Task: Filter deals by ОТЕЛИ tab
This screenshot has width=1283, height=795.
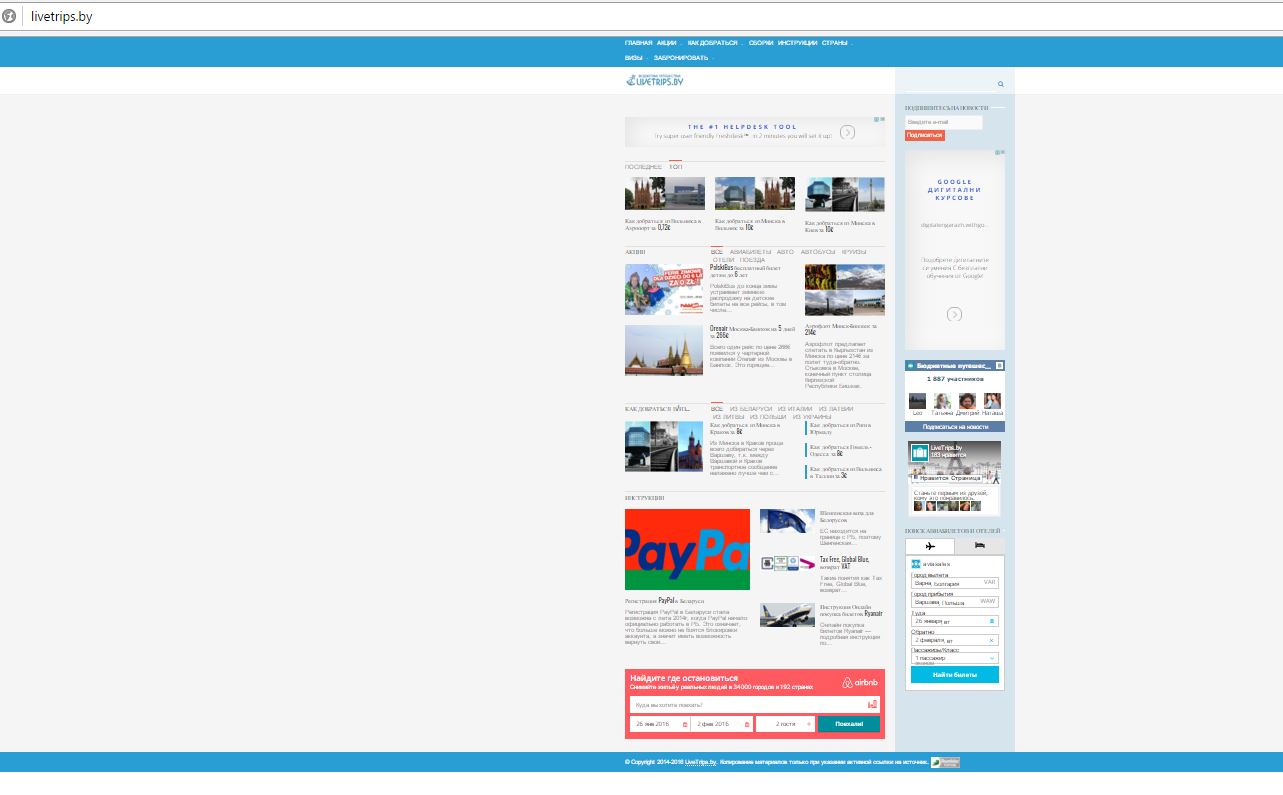Action: click(724, 260)
